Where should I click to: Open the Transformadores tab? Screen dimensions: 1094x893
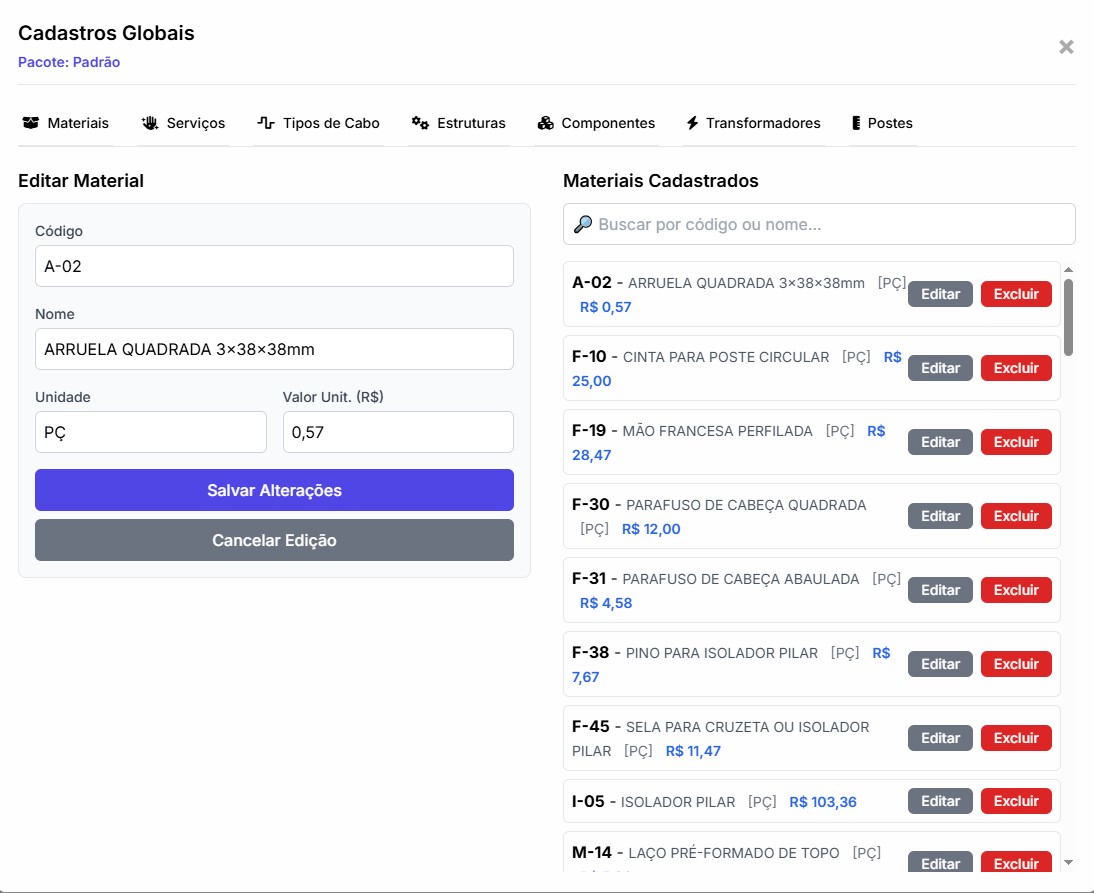(753, 122)
